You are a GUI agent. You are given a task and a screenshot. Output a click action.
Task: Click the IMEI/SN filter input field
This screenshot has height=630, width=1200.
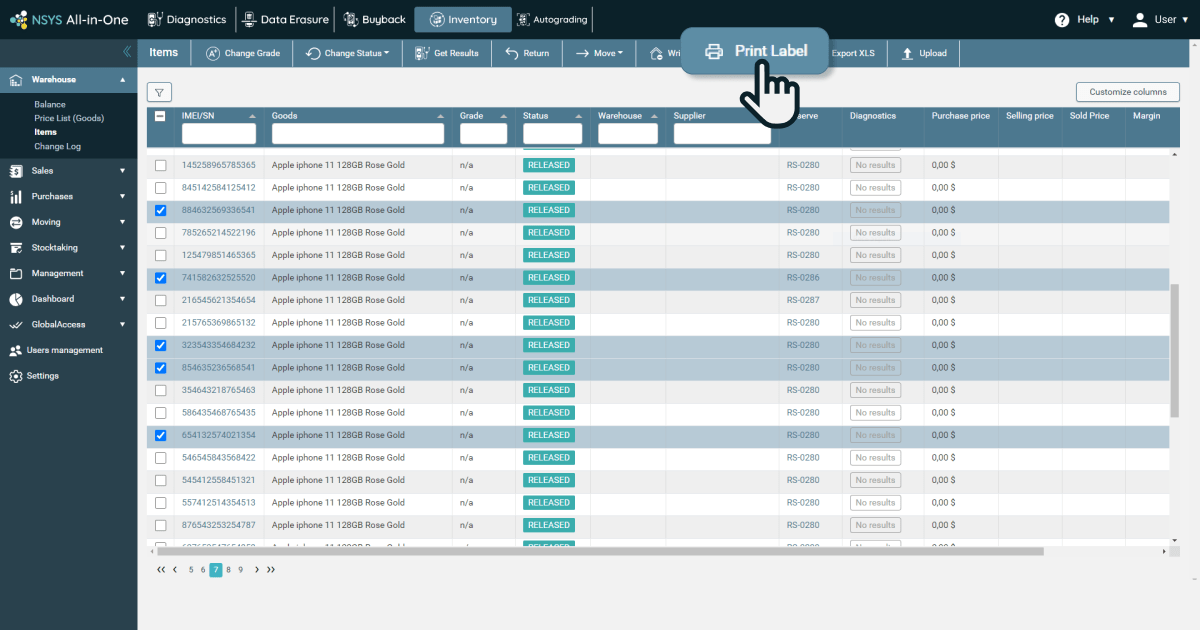(x=219, y=134)
